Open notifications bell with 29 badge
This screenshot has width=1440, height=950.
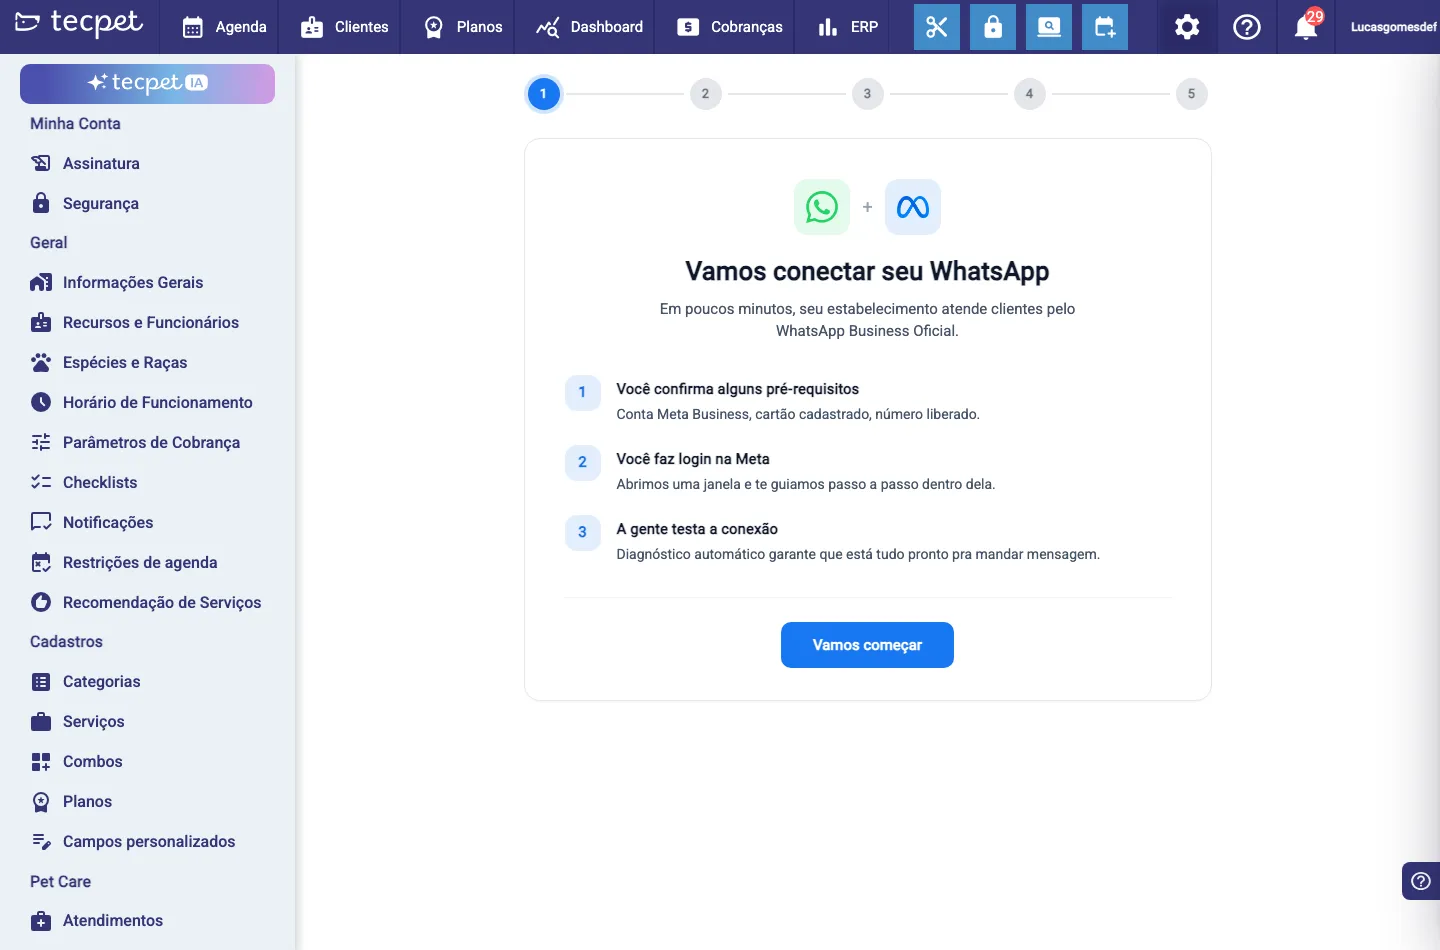[1306, 26]
